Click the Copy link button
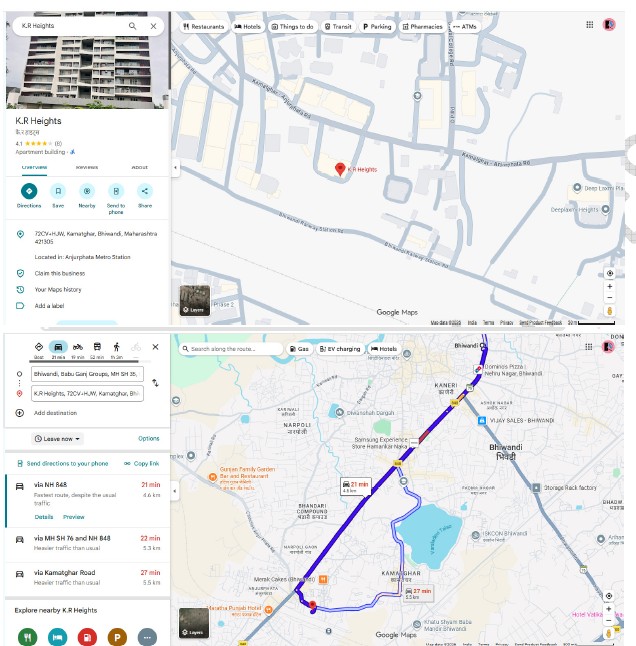The height and width of the screenshot is (646, 636). coord(142,463)
